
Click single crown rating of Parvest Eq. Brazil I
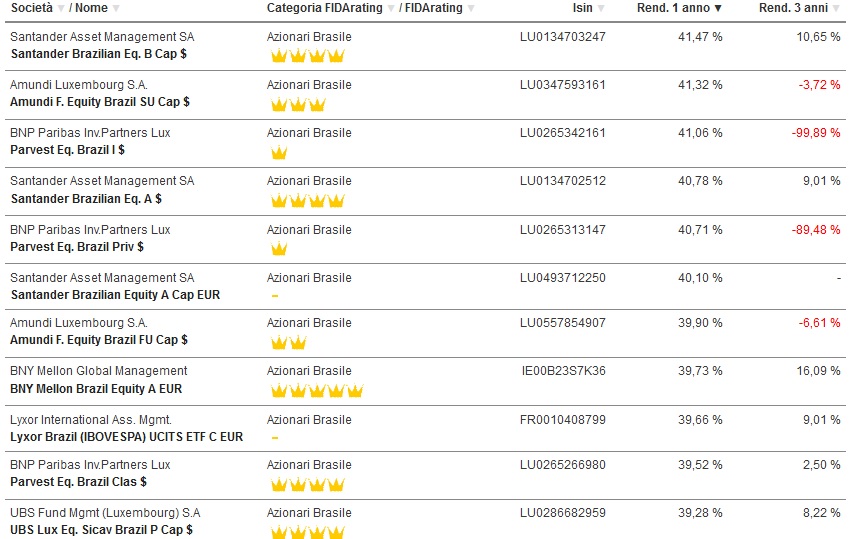tap(279, 152)
